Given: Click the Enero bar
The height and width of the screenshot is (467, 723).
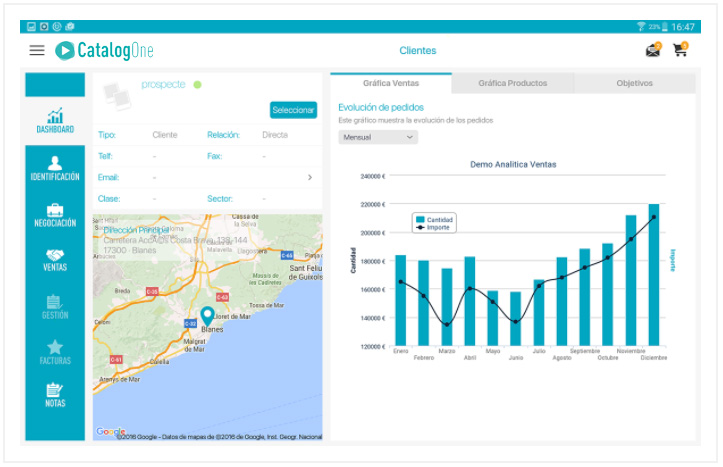Looking at the screenshot, I should pos(401,300).
